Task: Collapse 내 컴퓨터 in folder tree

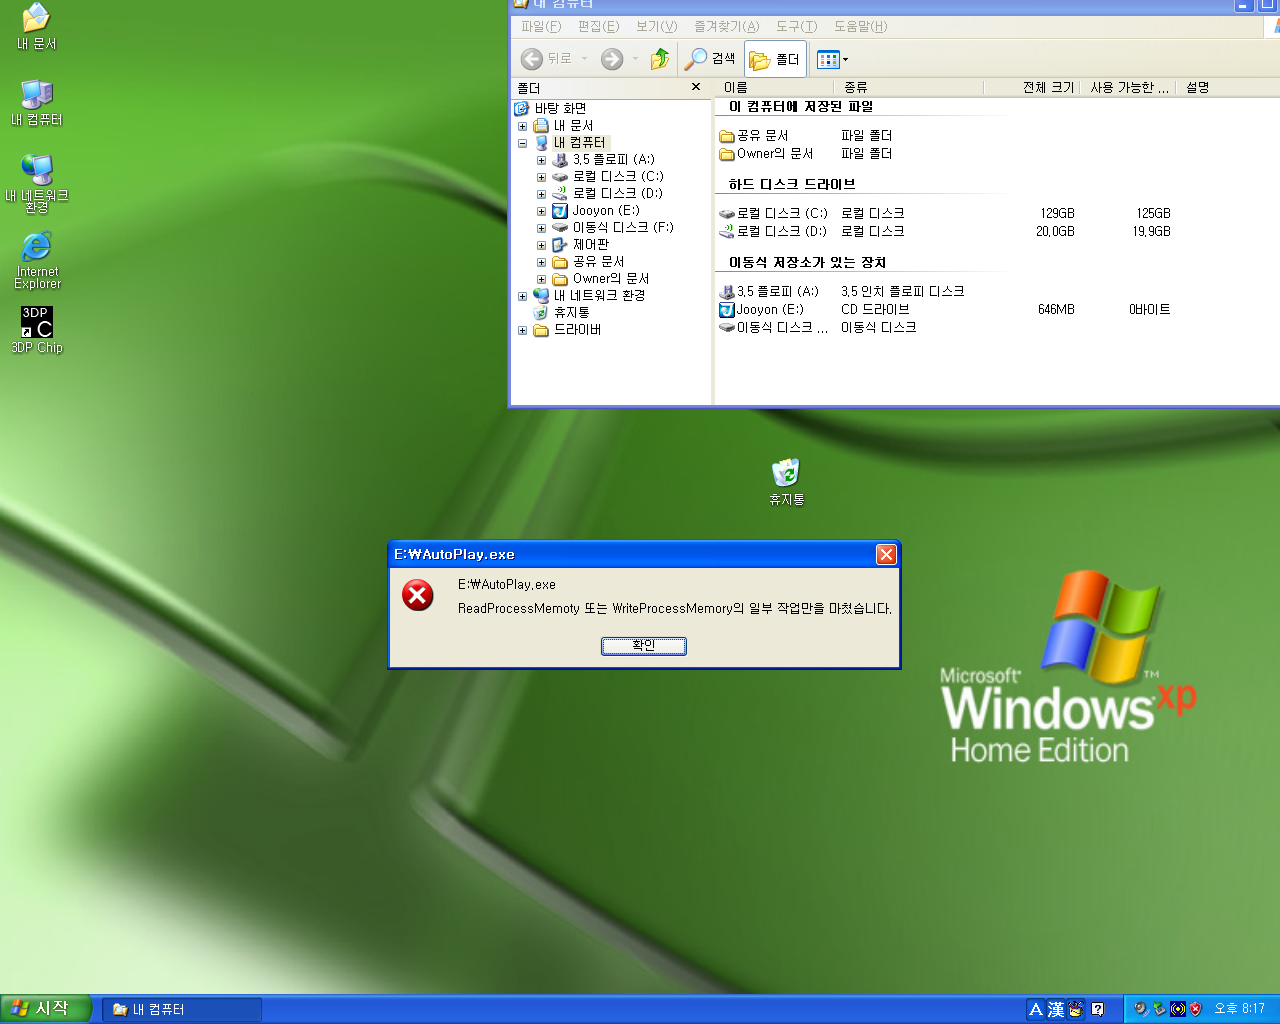Action: tap(522, 143)
